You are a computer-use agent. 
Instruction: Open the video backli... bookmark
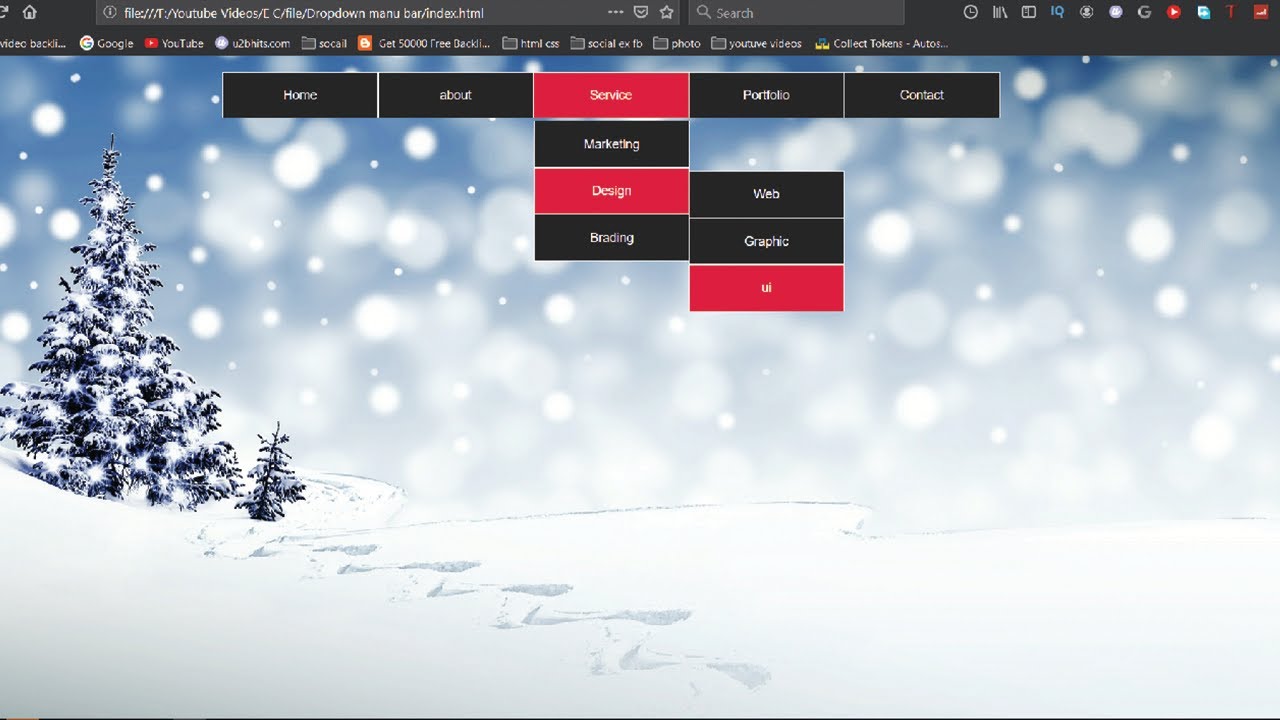[x=32, y=43]
